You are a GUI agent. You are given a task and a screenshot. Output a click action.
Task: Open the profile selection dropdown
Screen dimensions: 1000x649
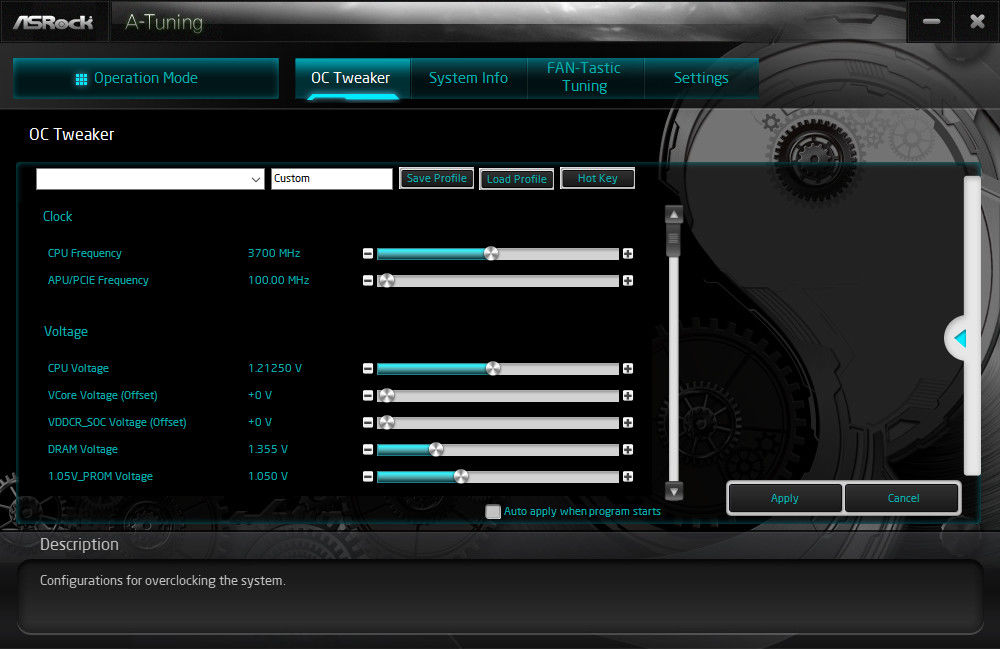(x=151, y=179)
